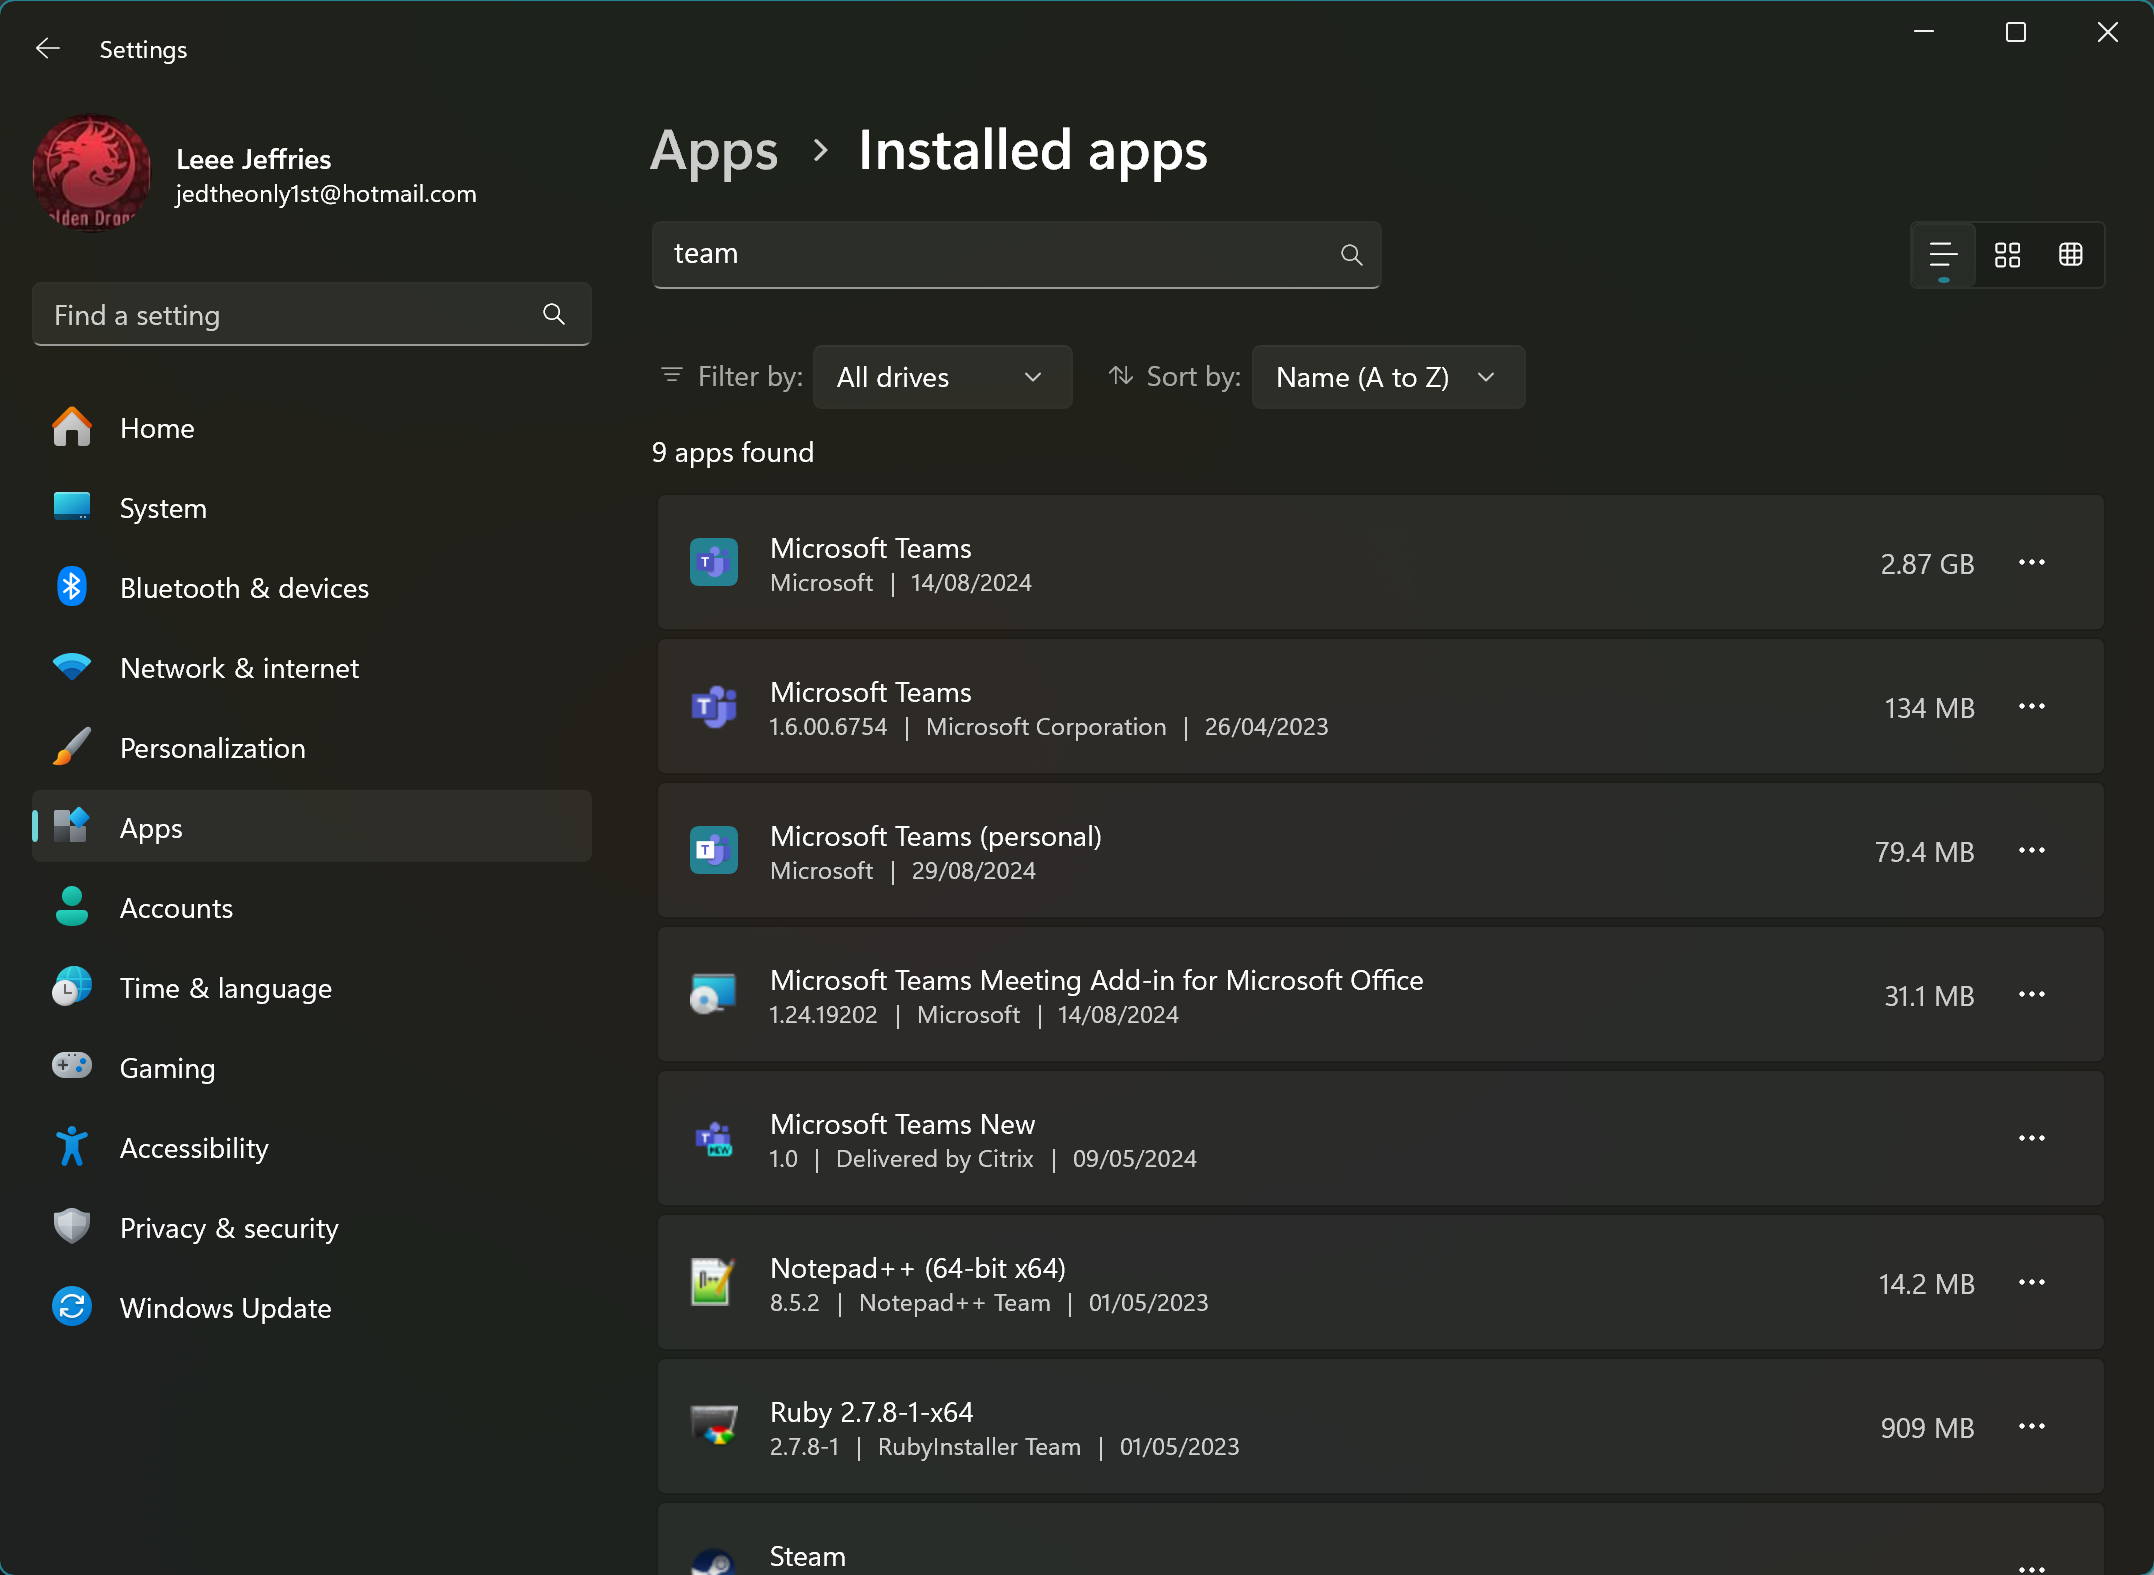Click the apps search field containing team
The height and width of the screenshot is (1575, 2154).
(1016, 255)
